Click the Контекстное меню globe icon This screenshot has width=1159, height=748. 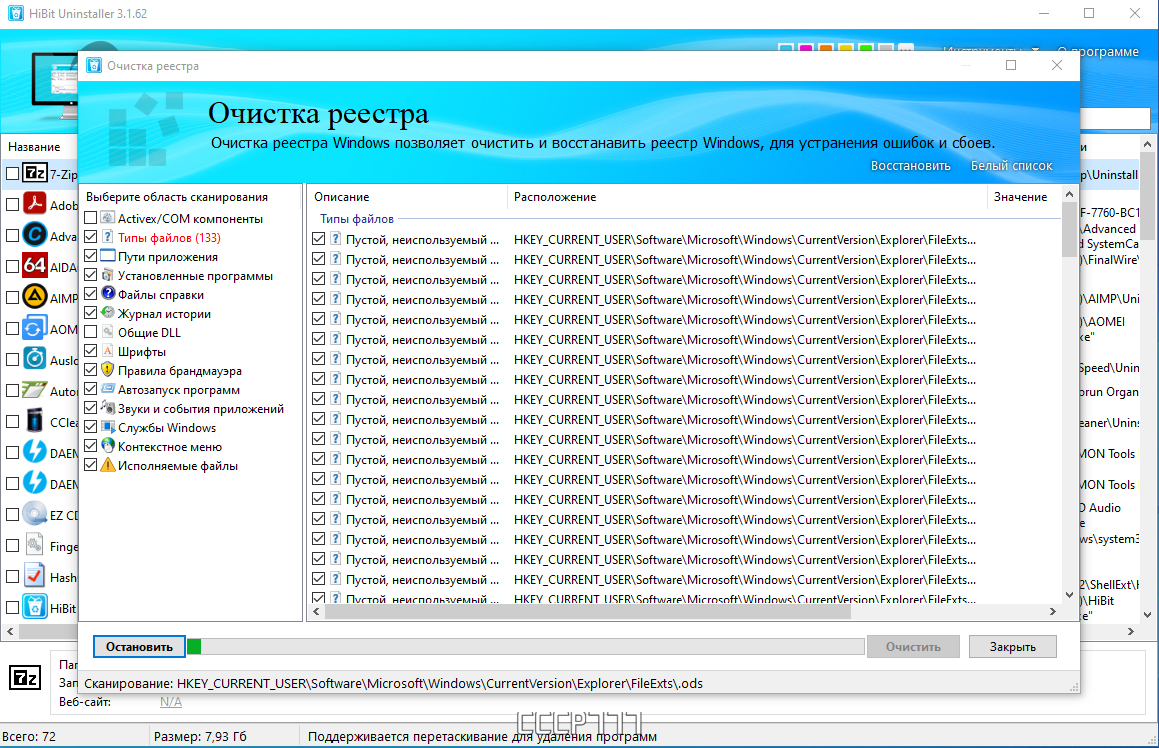click(108, 446)
